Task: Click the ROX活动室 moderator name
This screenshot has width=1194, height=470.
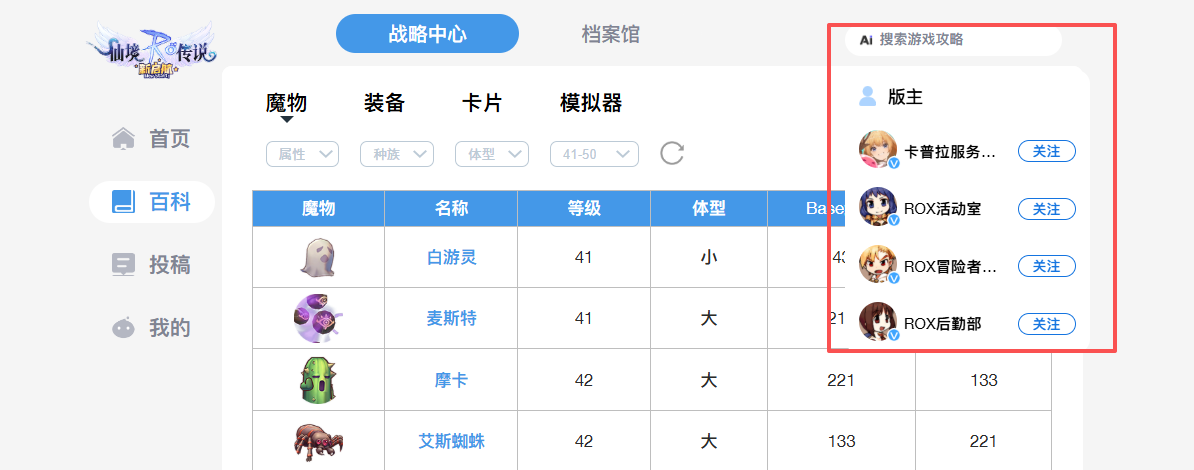Action: (942, 209)
